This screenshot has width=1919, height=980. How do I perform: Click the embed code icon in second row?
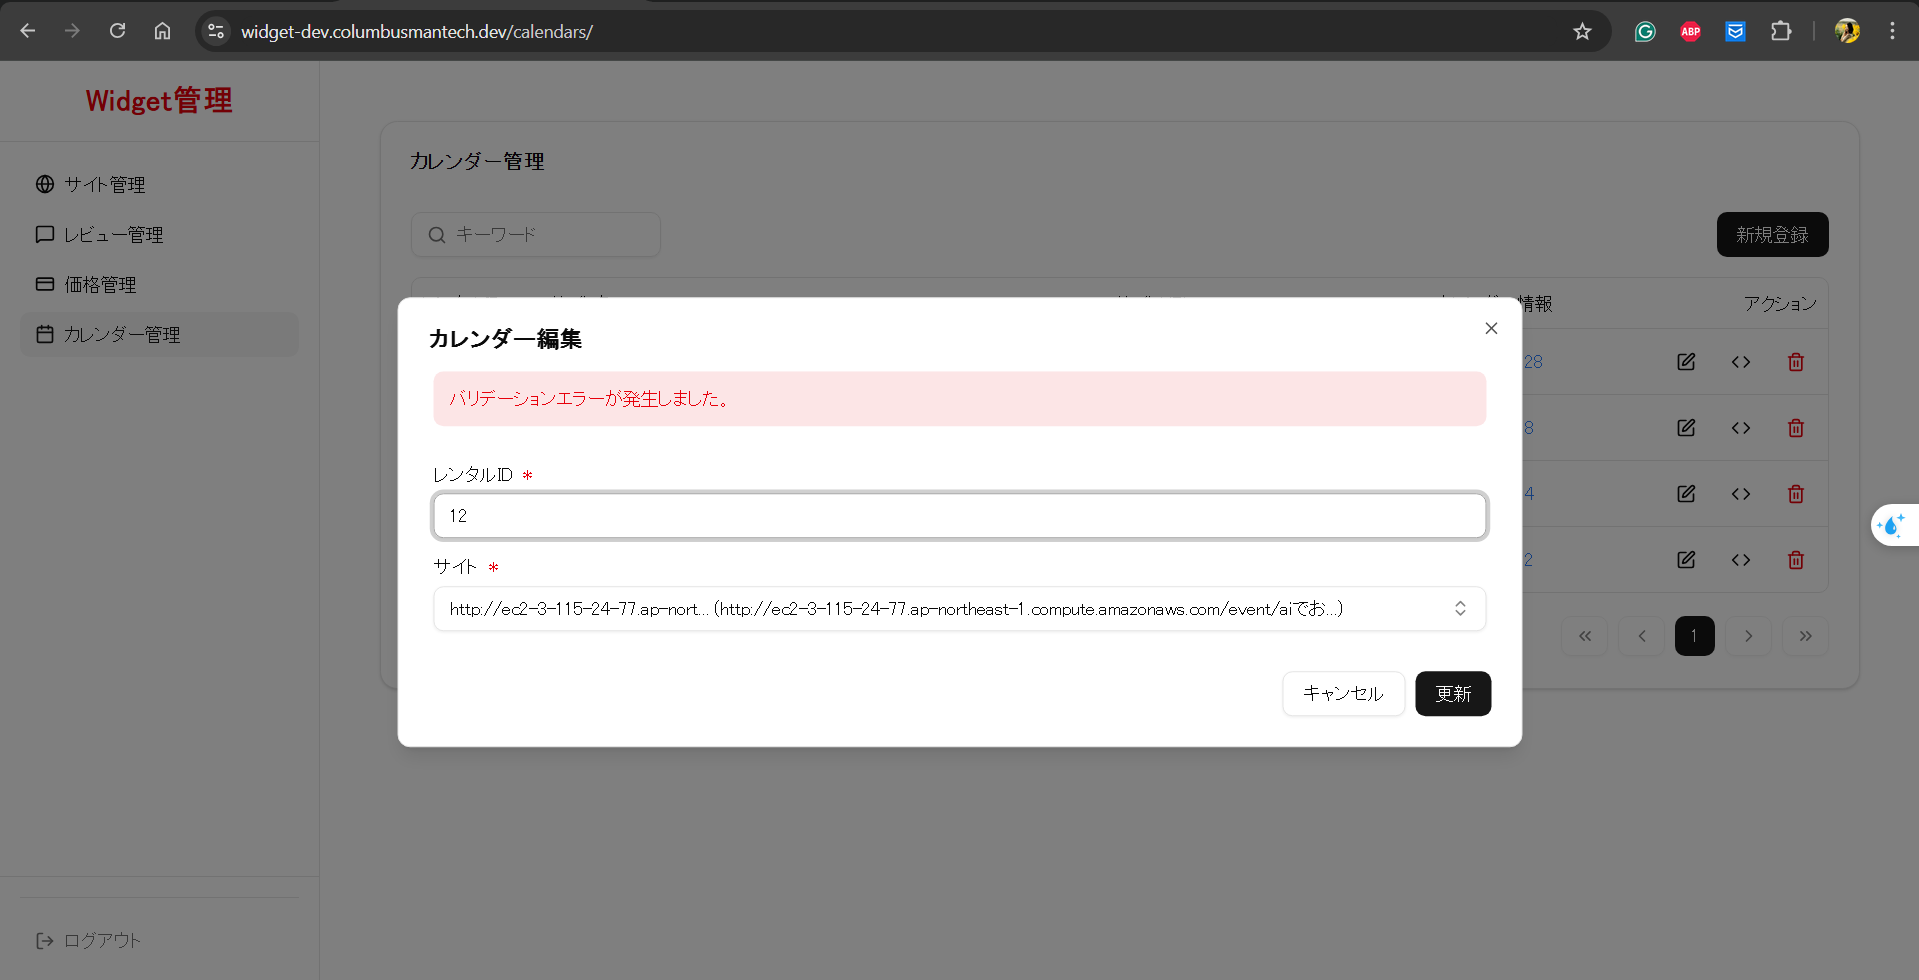coord(1741,428)
